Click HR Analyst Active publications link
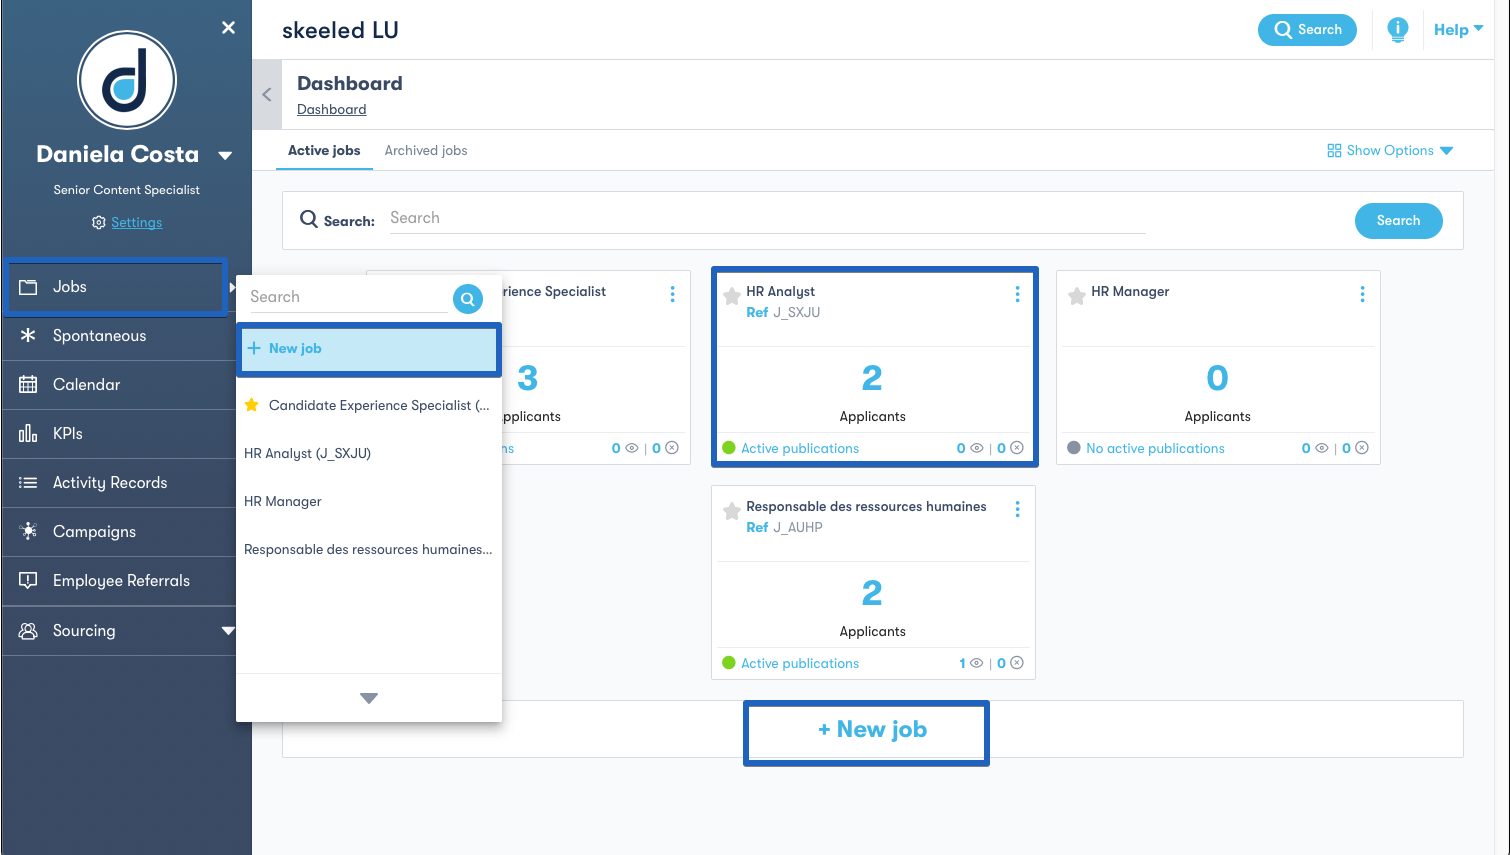 (x=800, y=449)
